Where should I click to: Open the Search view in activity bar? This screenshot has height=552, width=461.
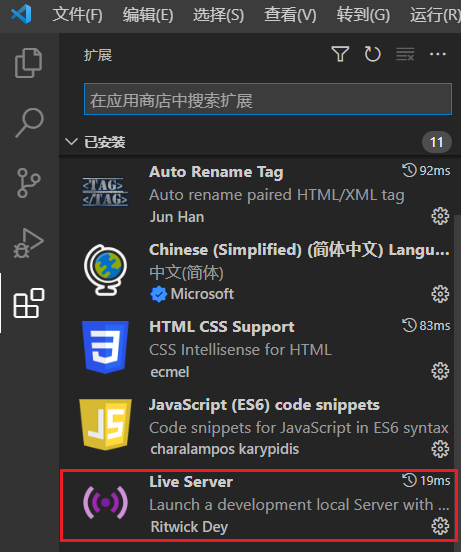pos(30,123)
